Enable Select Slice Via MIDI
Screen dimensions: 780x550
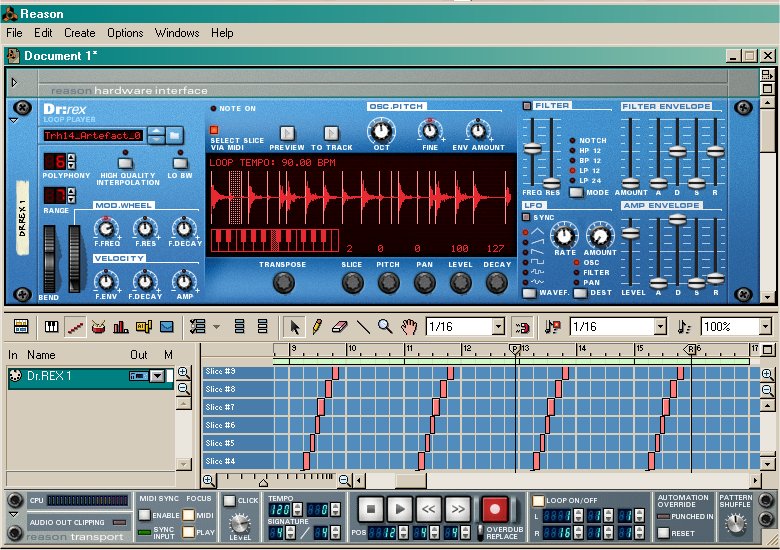pos(214,130)
